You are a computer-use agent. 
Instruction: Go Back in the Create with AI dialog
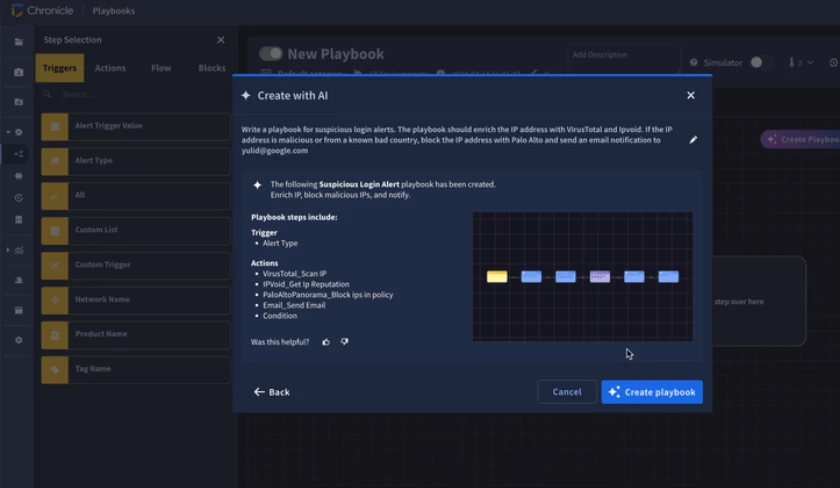(x=272, y=392)
